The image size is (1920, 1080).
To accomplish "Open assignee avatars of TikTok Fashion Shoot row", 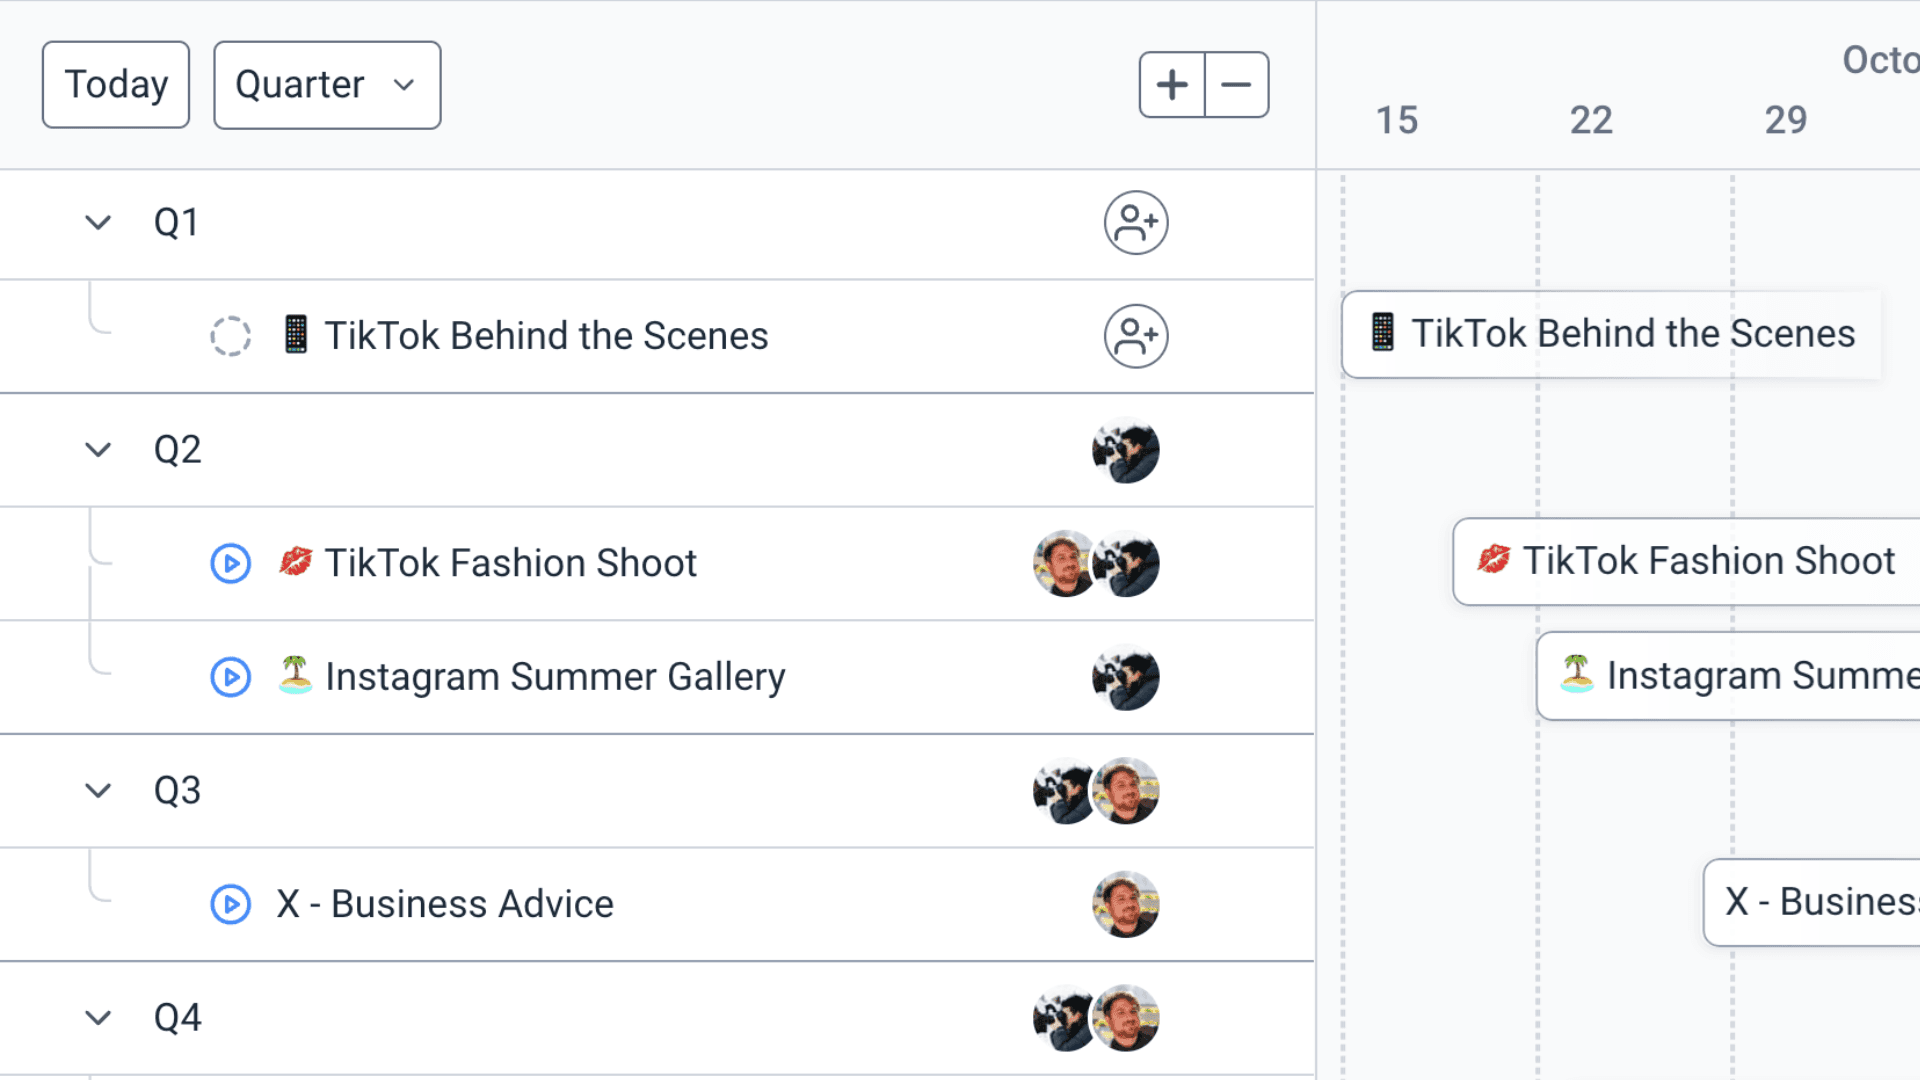I will pos(1096,563).
